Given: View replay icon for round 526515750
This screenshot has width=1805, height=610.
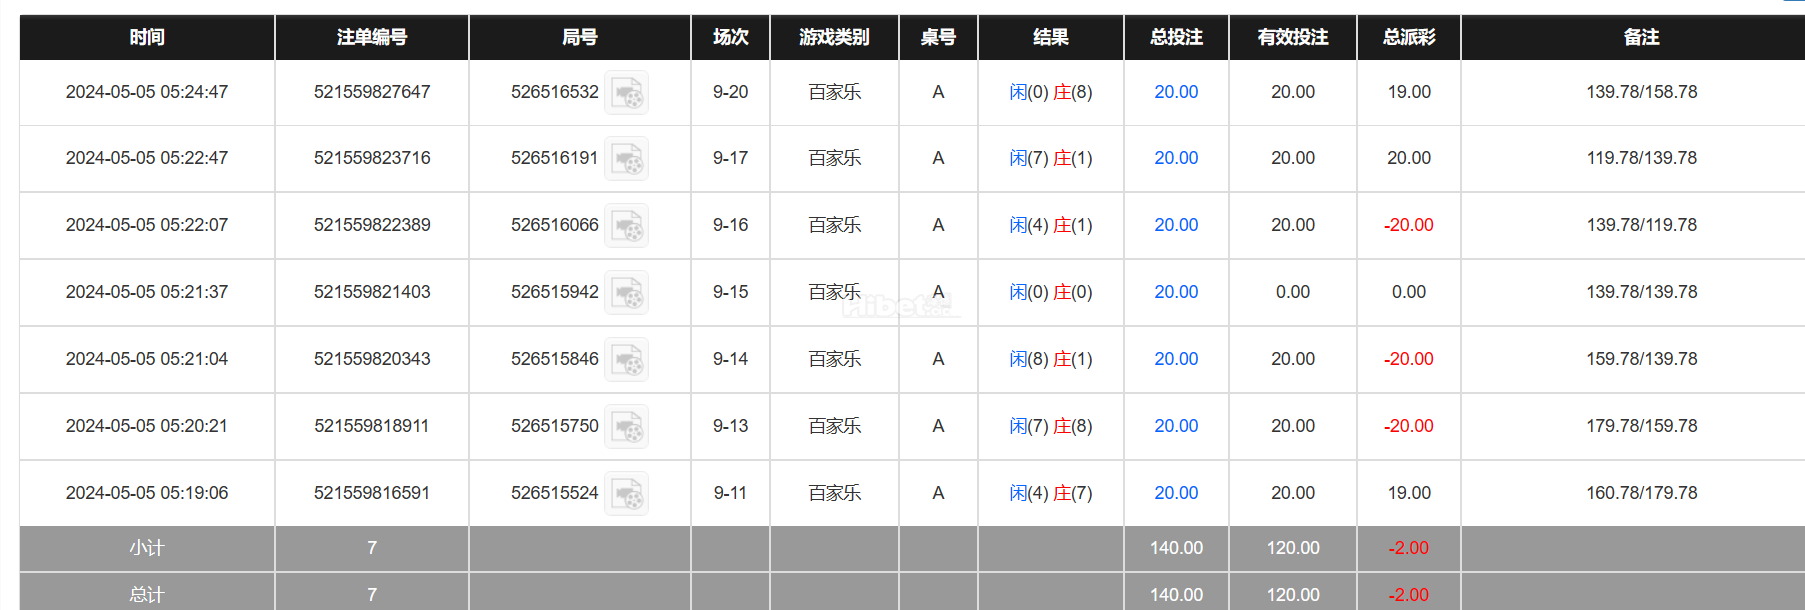Looking at the screenshot, I should 627,427.
